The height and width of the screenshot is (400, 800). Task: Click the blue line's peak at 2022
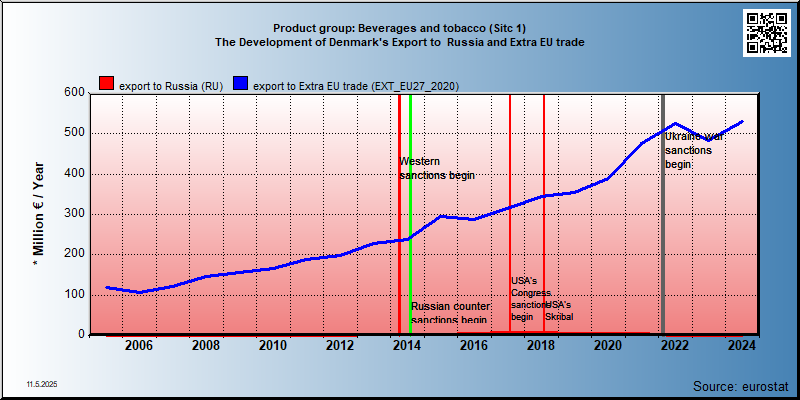[x=675, y=123]
